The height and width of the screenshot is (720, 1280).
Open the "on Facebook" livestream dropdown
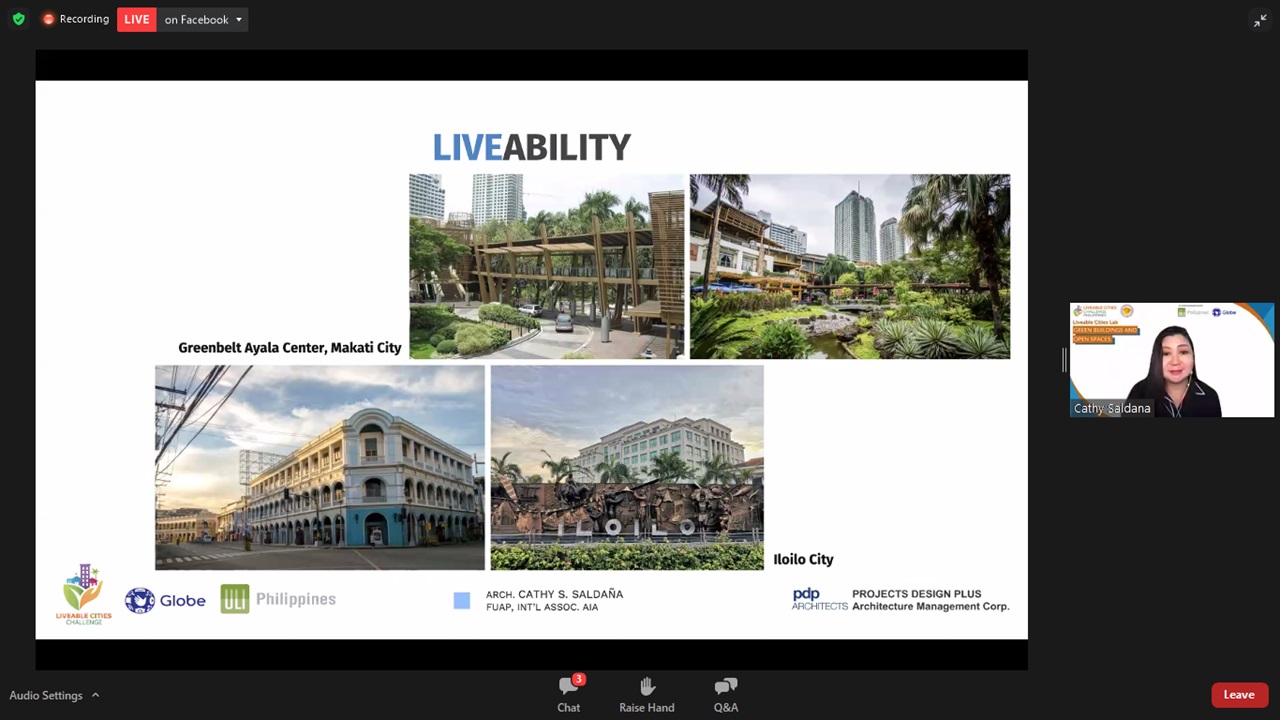point(203,19)
